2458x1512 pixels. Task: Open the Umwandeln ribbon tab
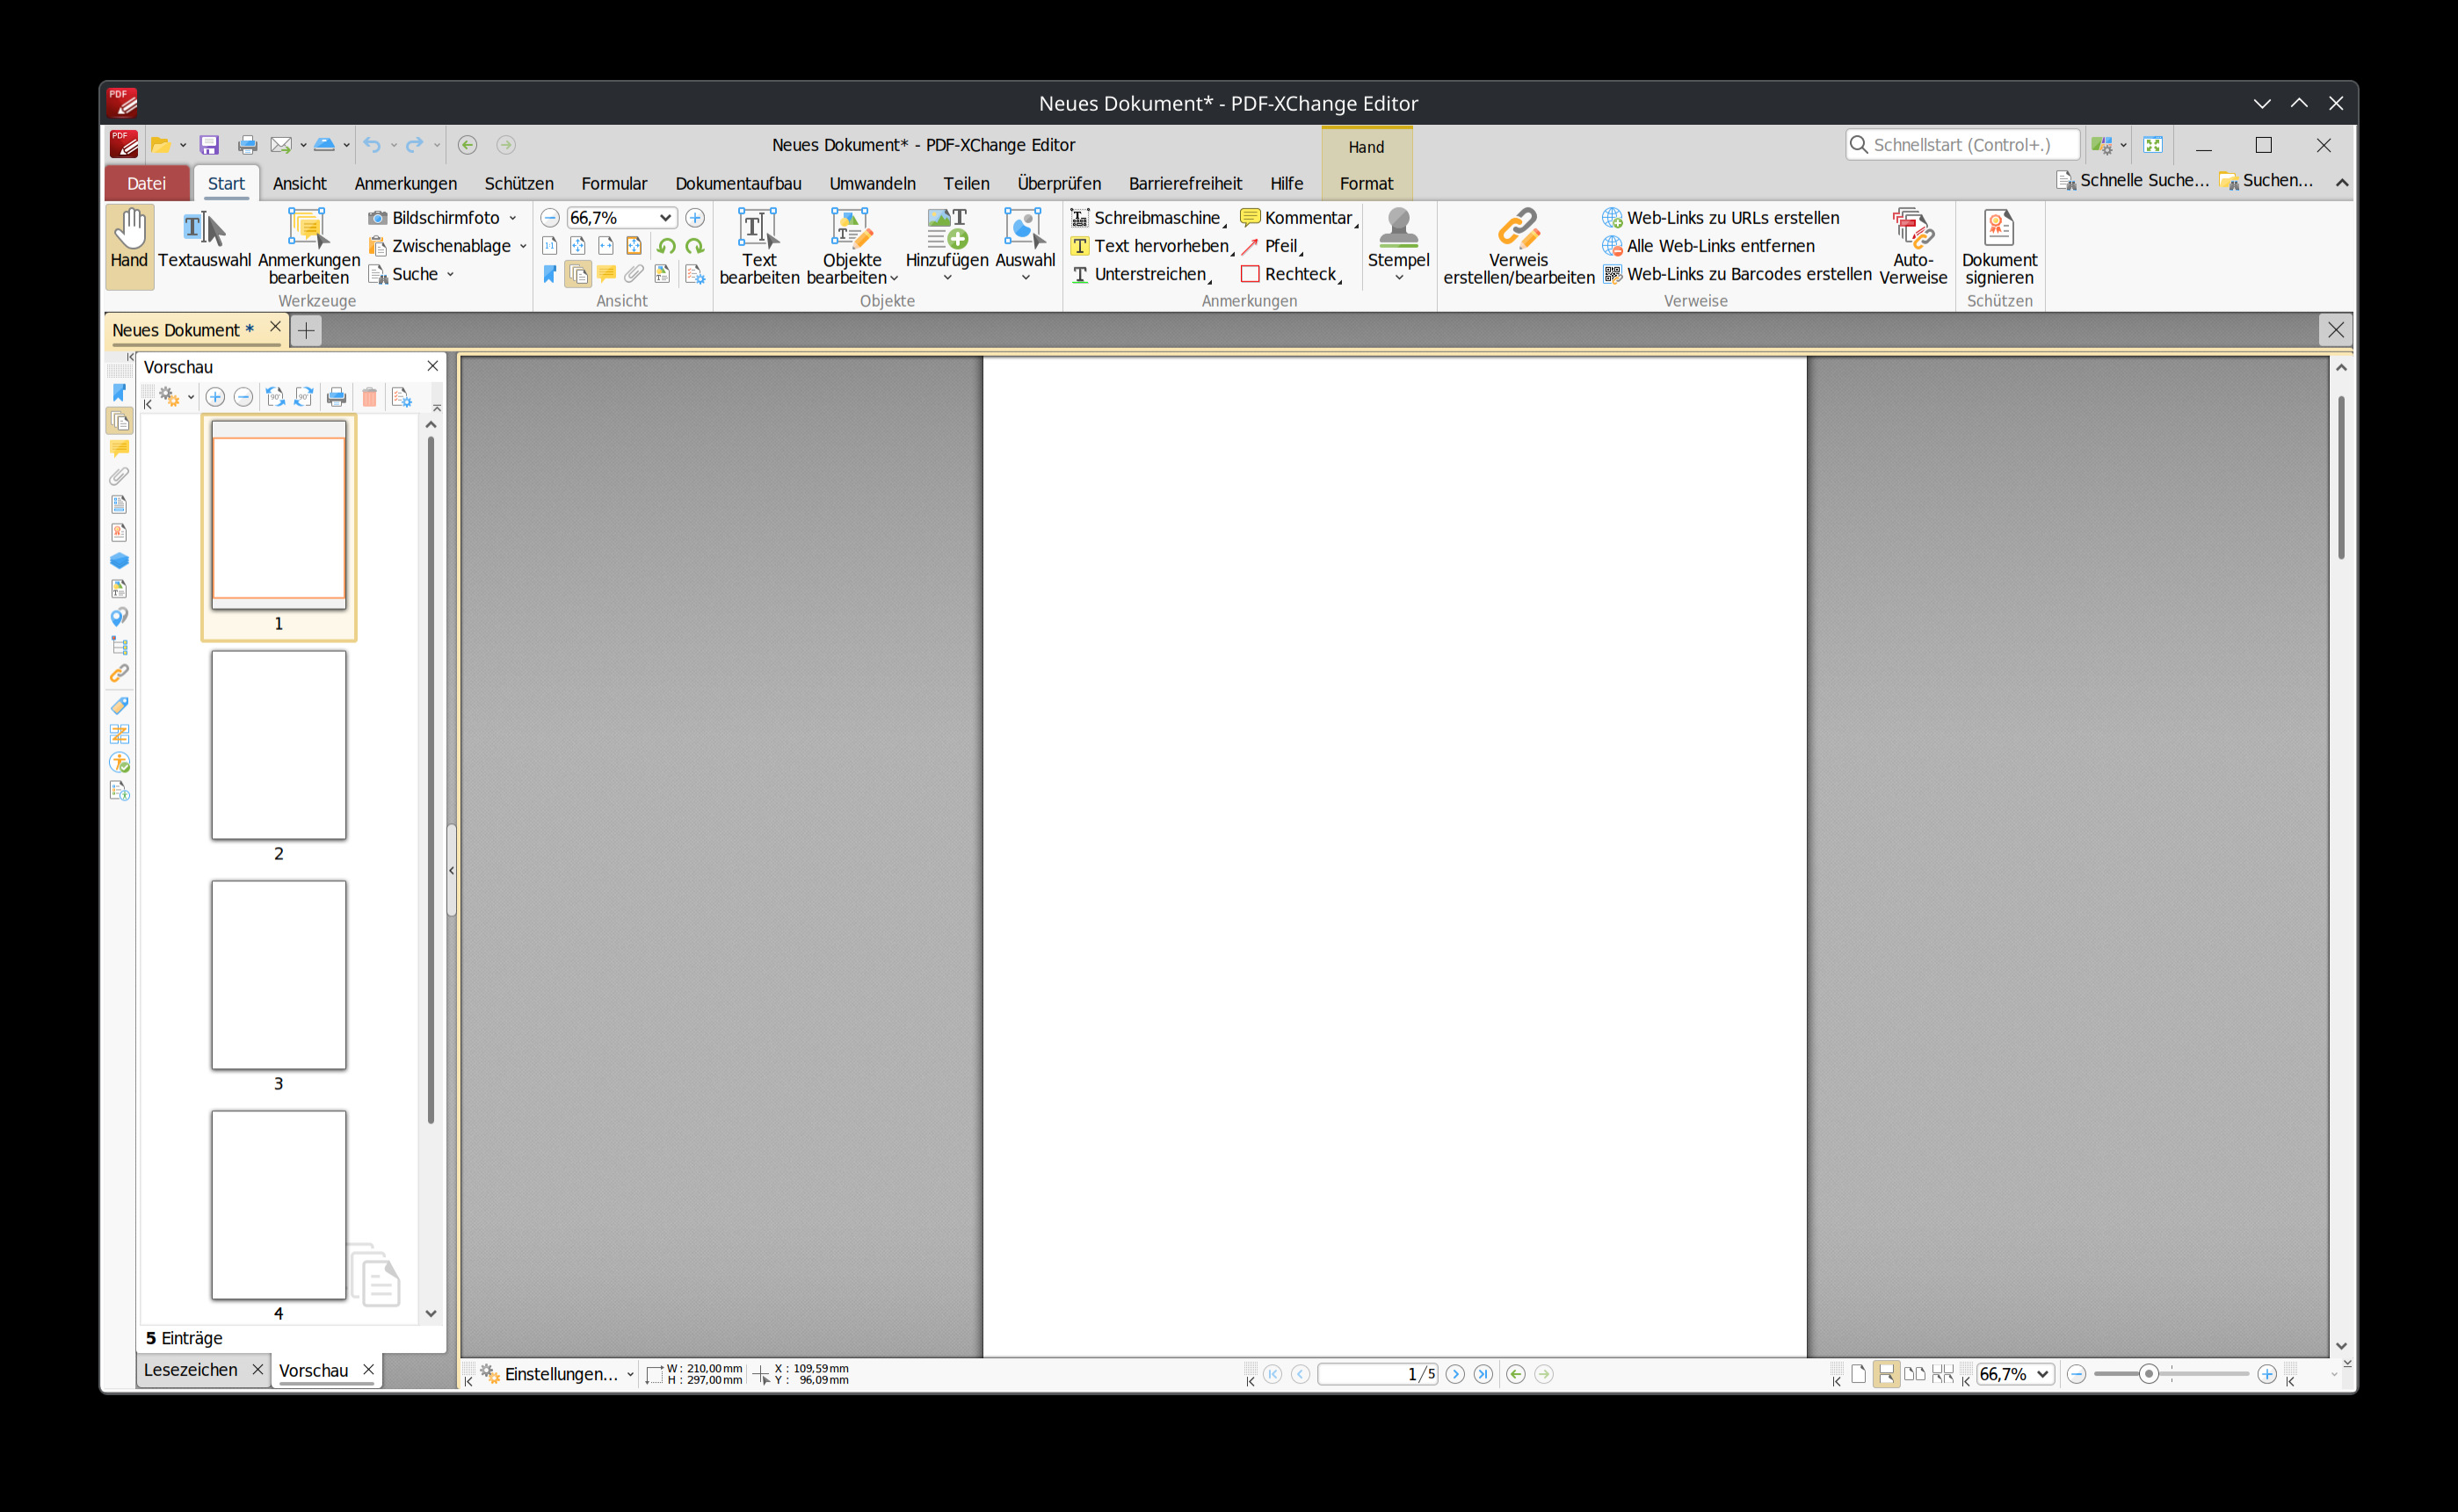tap(872, 183)
